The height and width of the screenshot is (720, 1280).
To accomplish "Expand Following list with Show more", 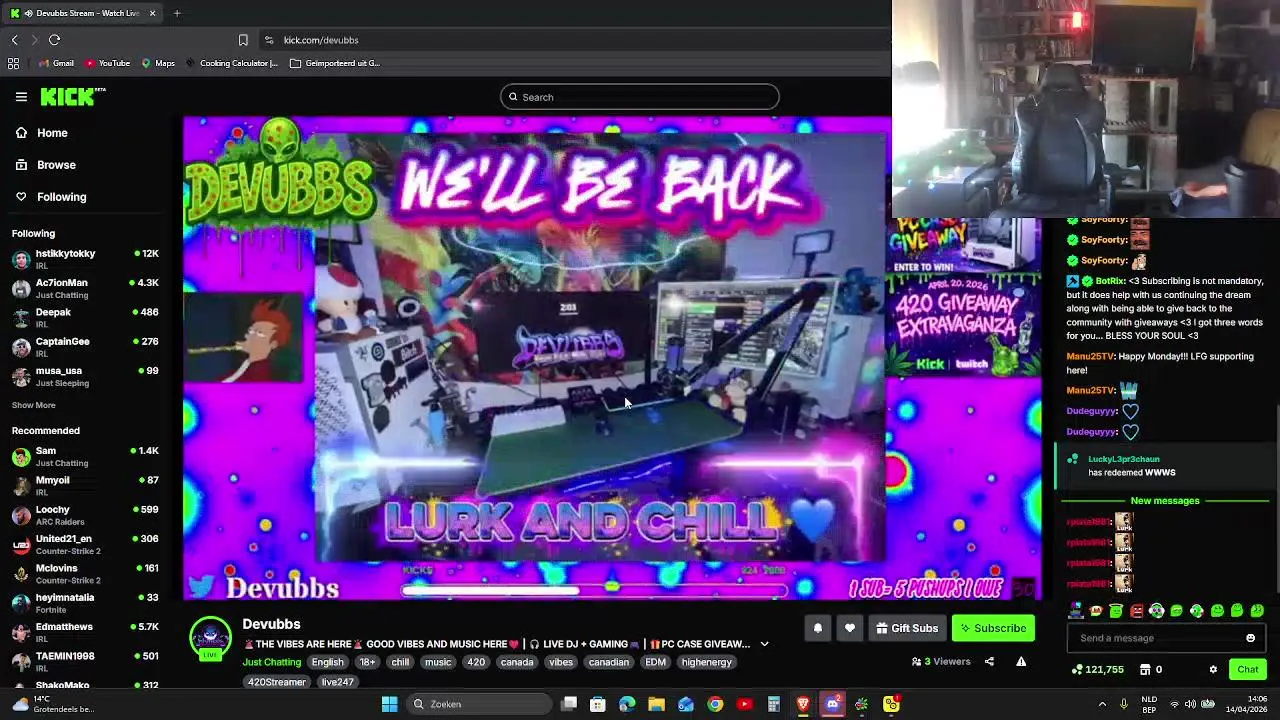I will (34, 405).
